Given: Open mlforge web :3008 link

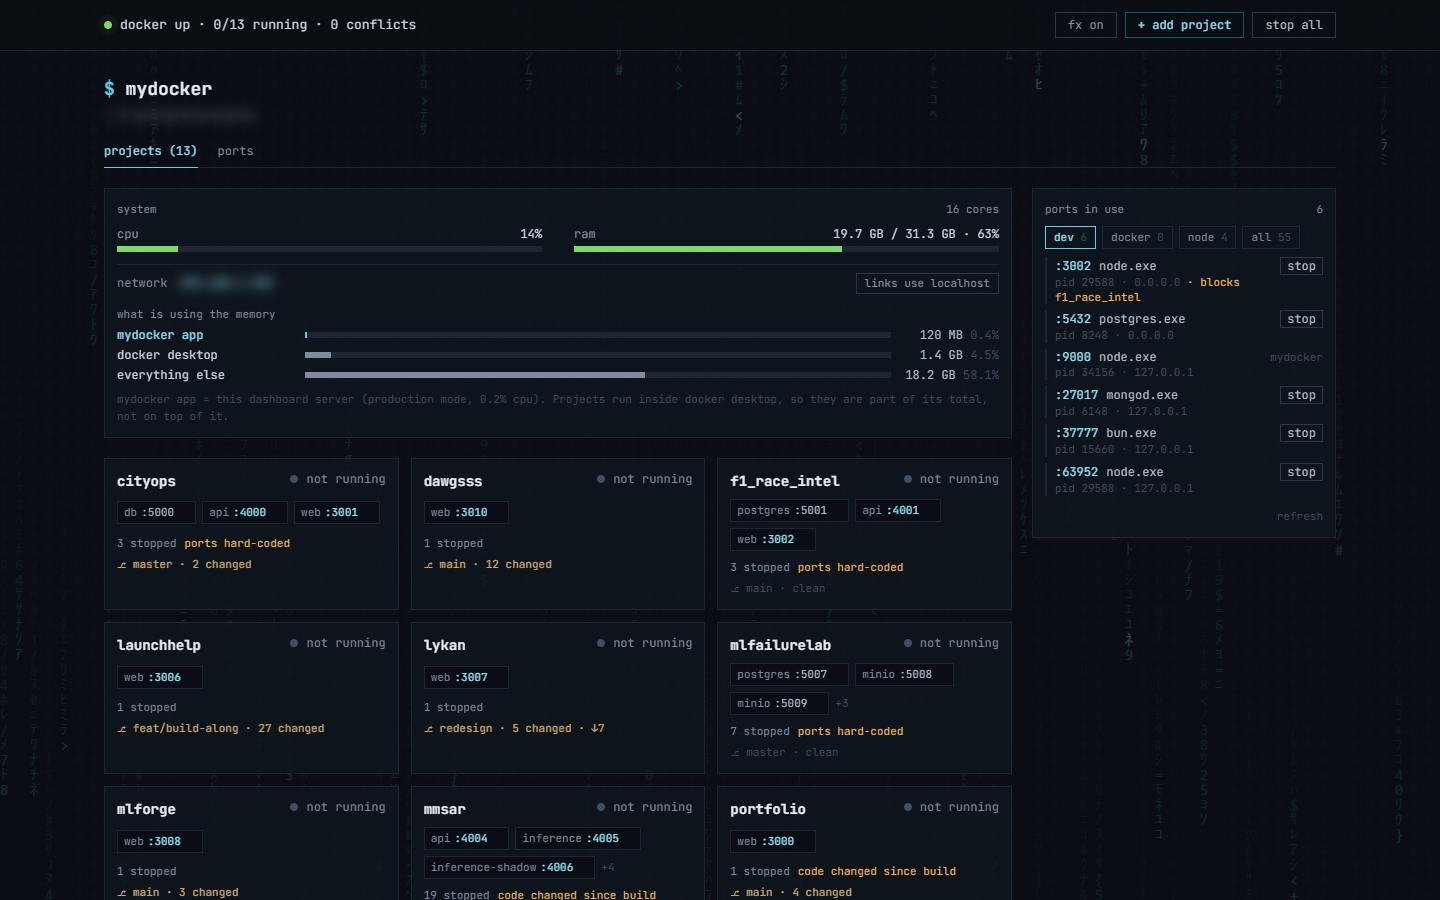Looking at the screenshot, I should (160, 842).
